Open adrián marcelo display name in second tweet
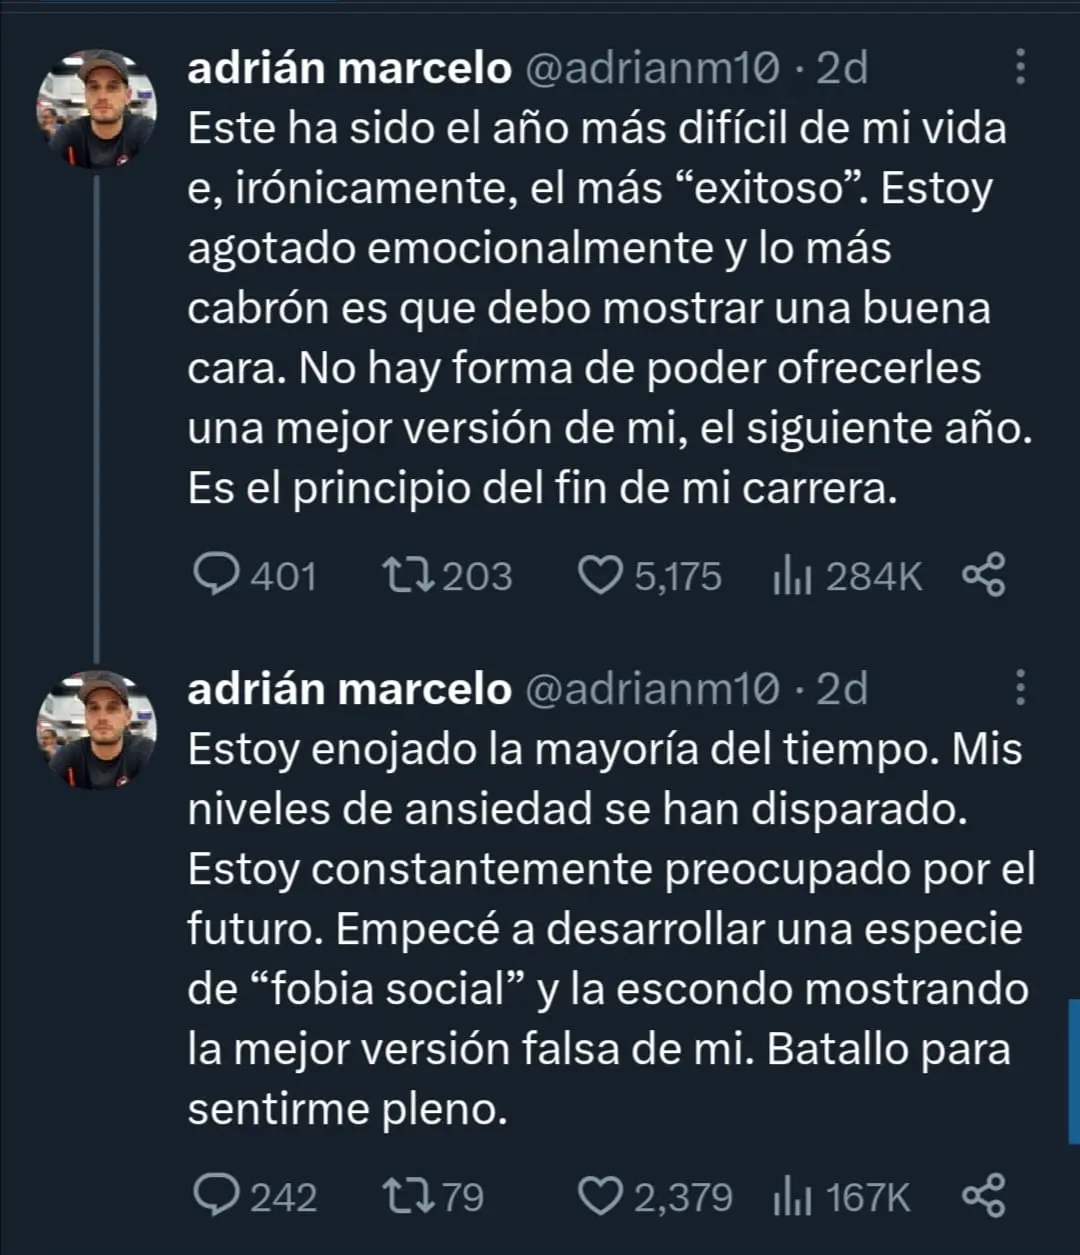This screenshot has height=1255, width=1080. [349, 689]
